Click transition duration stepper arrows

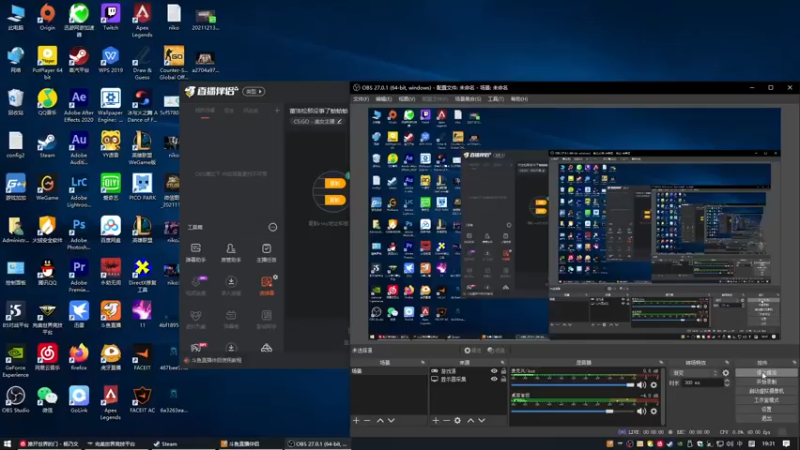point(727,383)
